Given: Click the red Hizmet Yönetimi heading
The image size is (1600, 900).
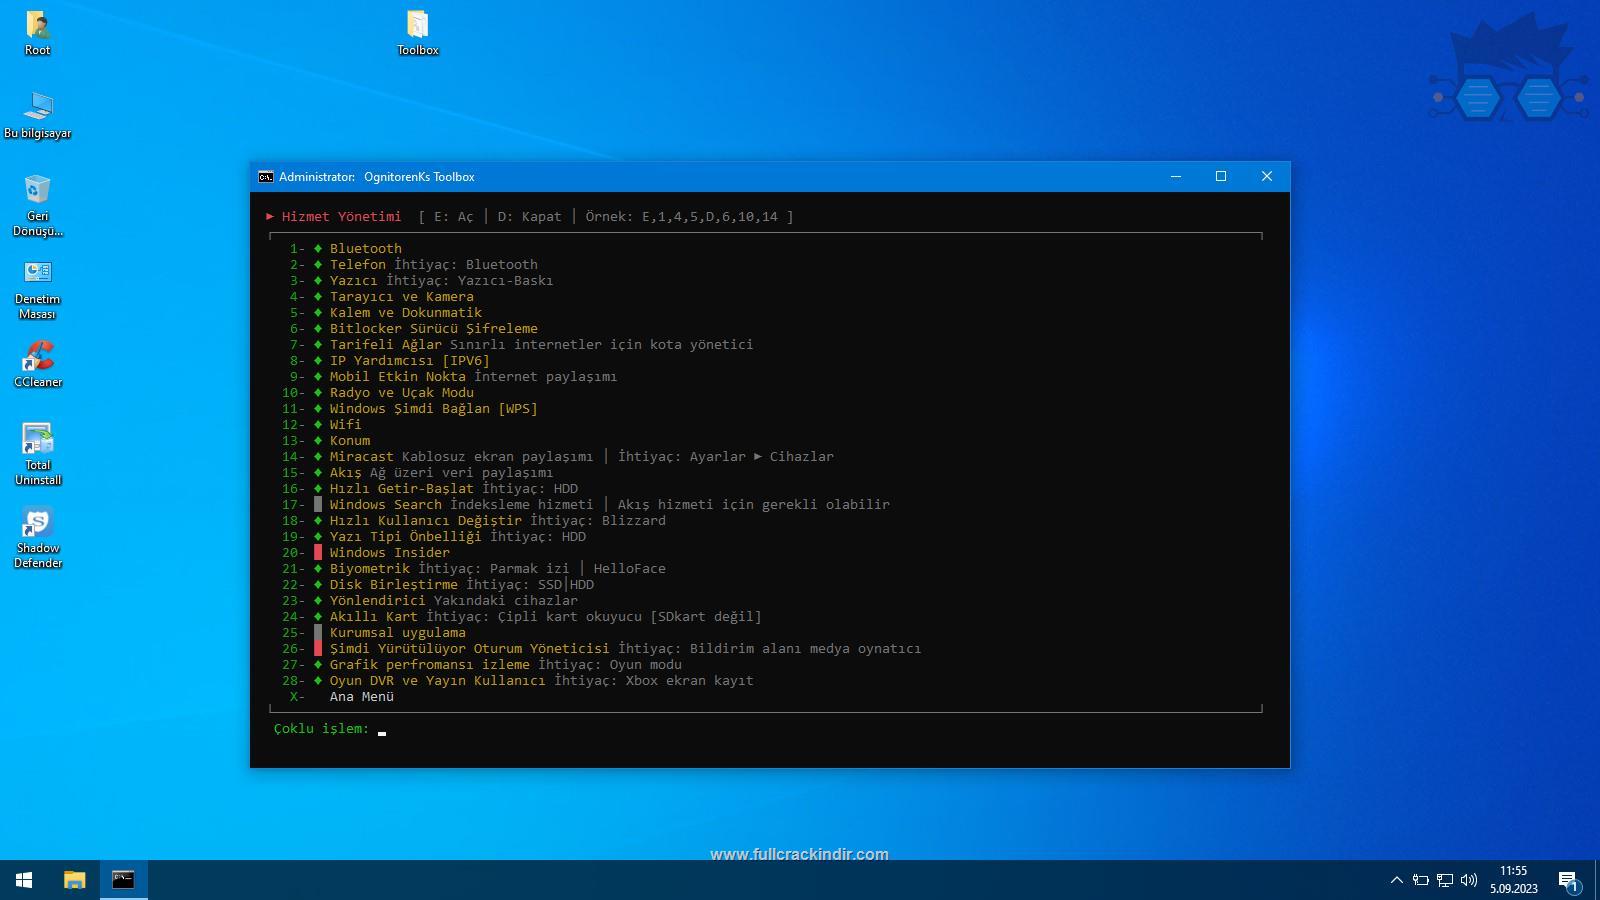Looking at the screenshot, I should coord(341,217).
